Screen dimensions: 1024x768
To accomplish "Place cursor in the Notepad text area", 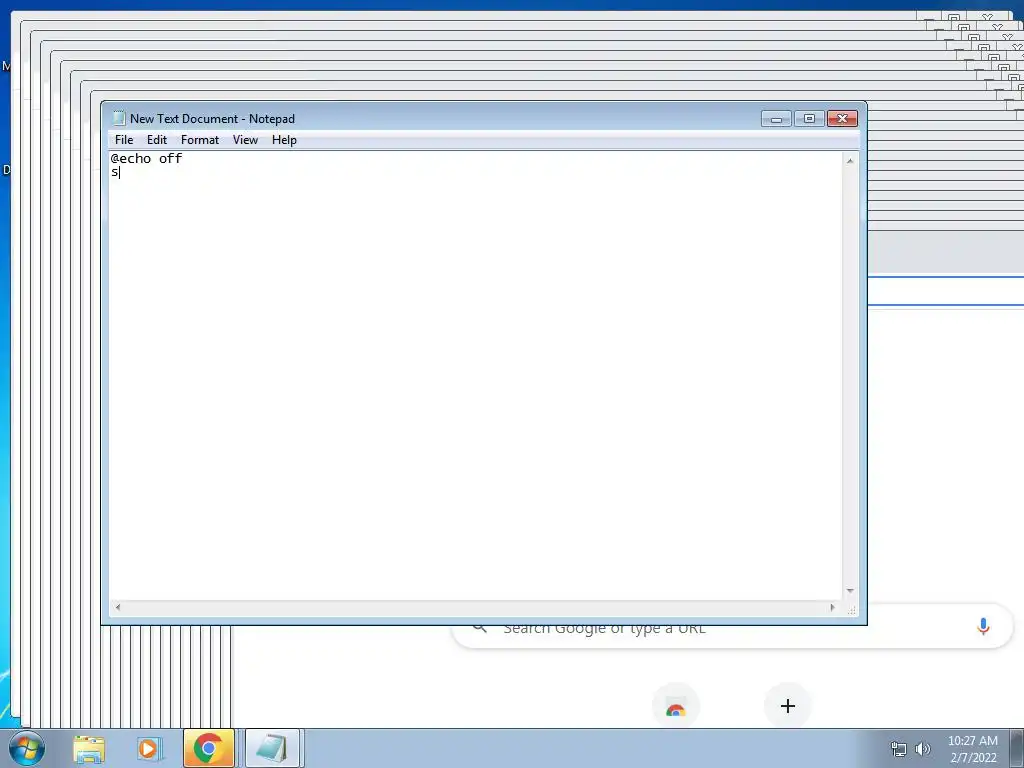I will (475, 376).
